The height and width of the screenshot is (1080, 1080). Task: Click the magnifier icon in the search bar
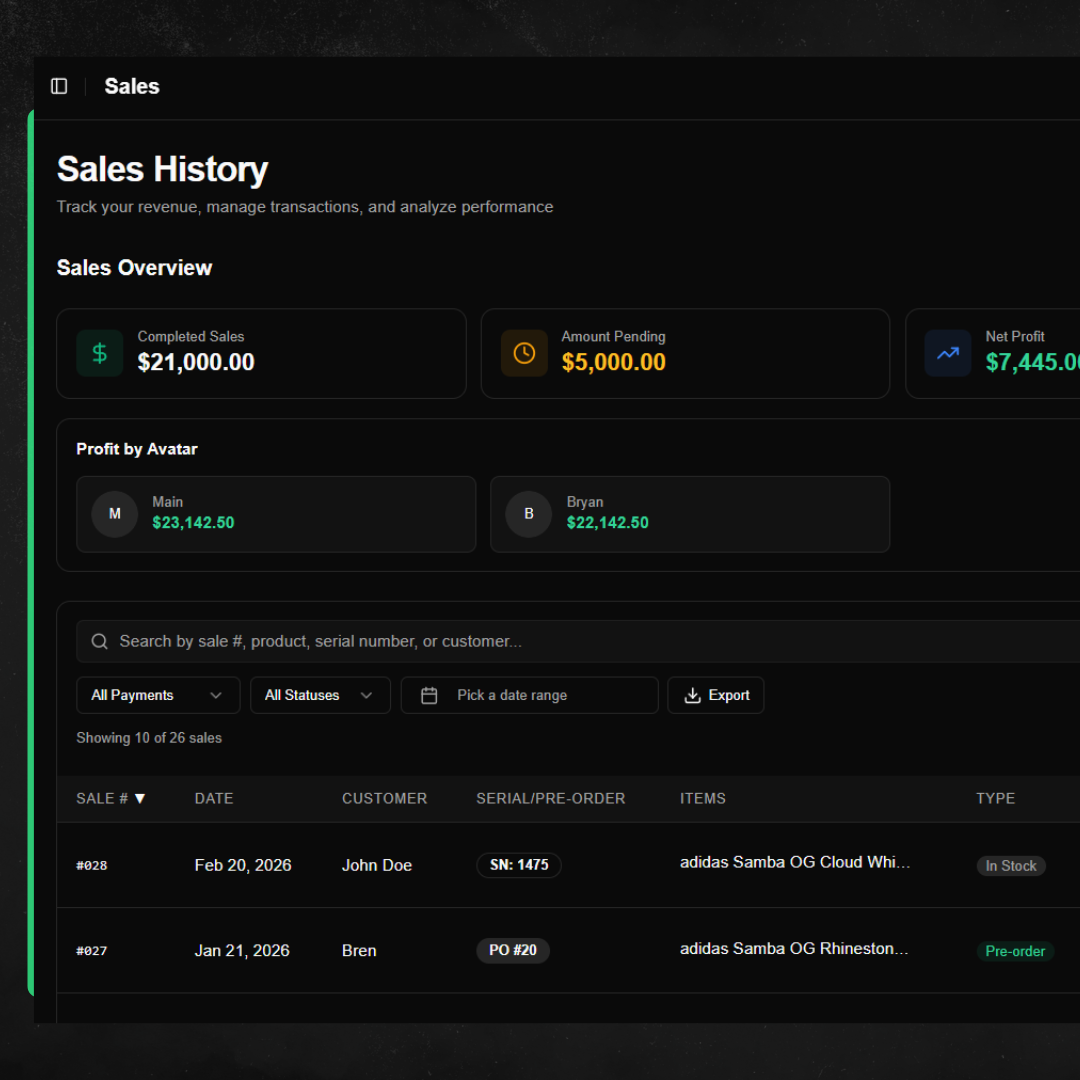click(99, 640)
